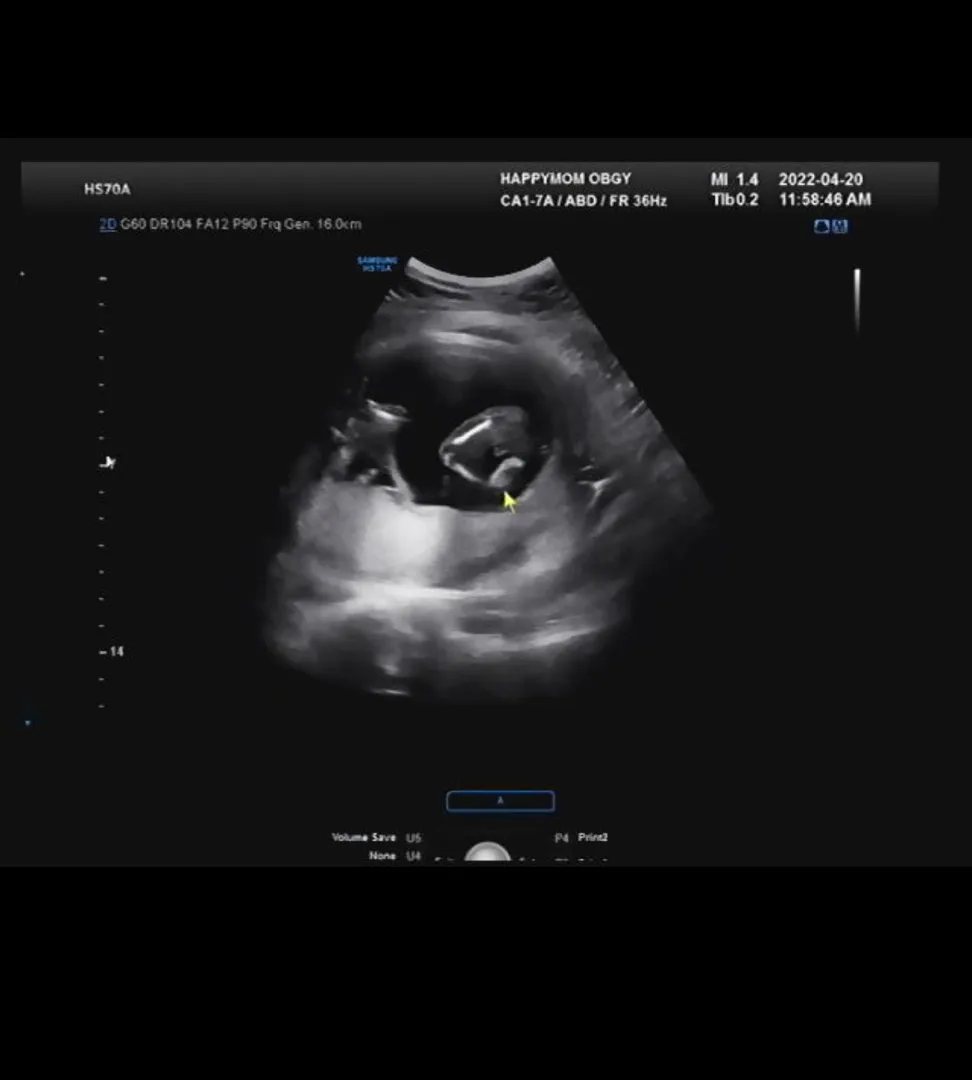Click the fan-shaped scan icon under the date

point(821,227)
